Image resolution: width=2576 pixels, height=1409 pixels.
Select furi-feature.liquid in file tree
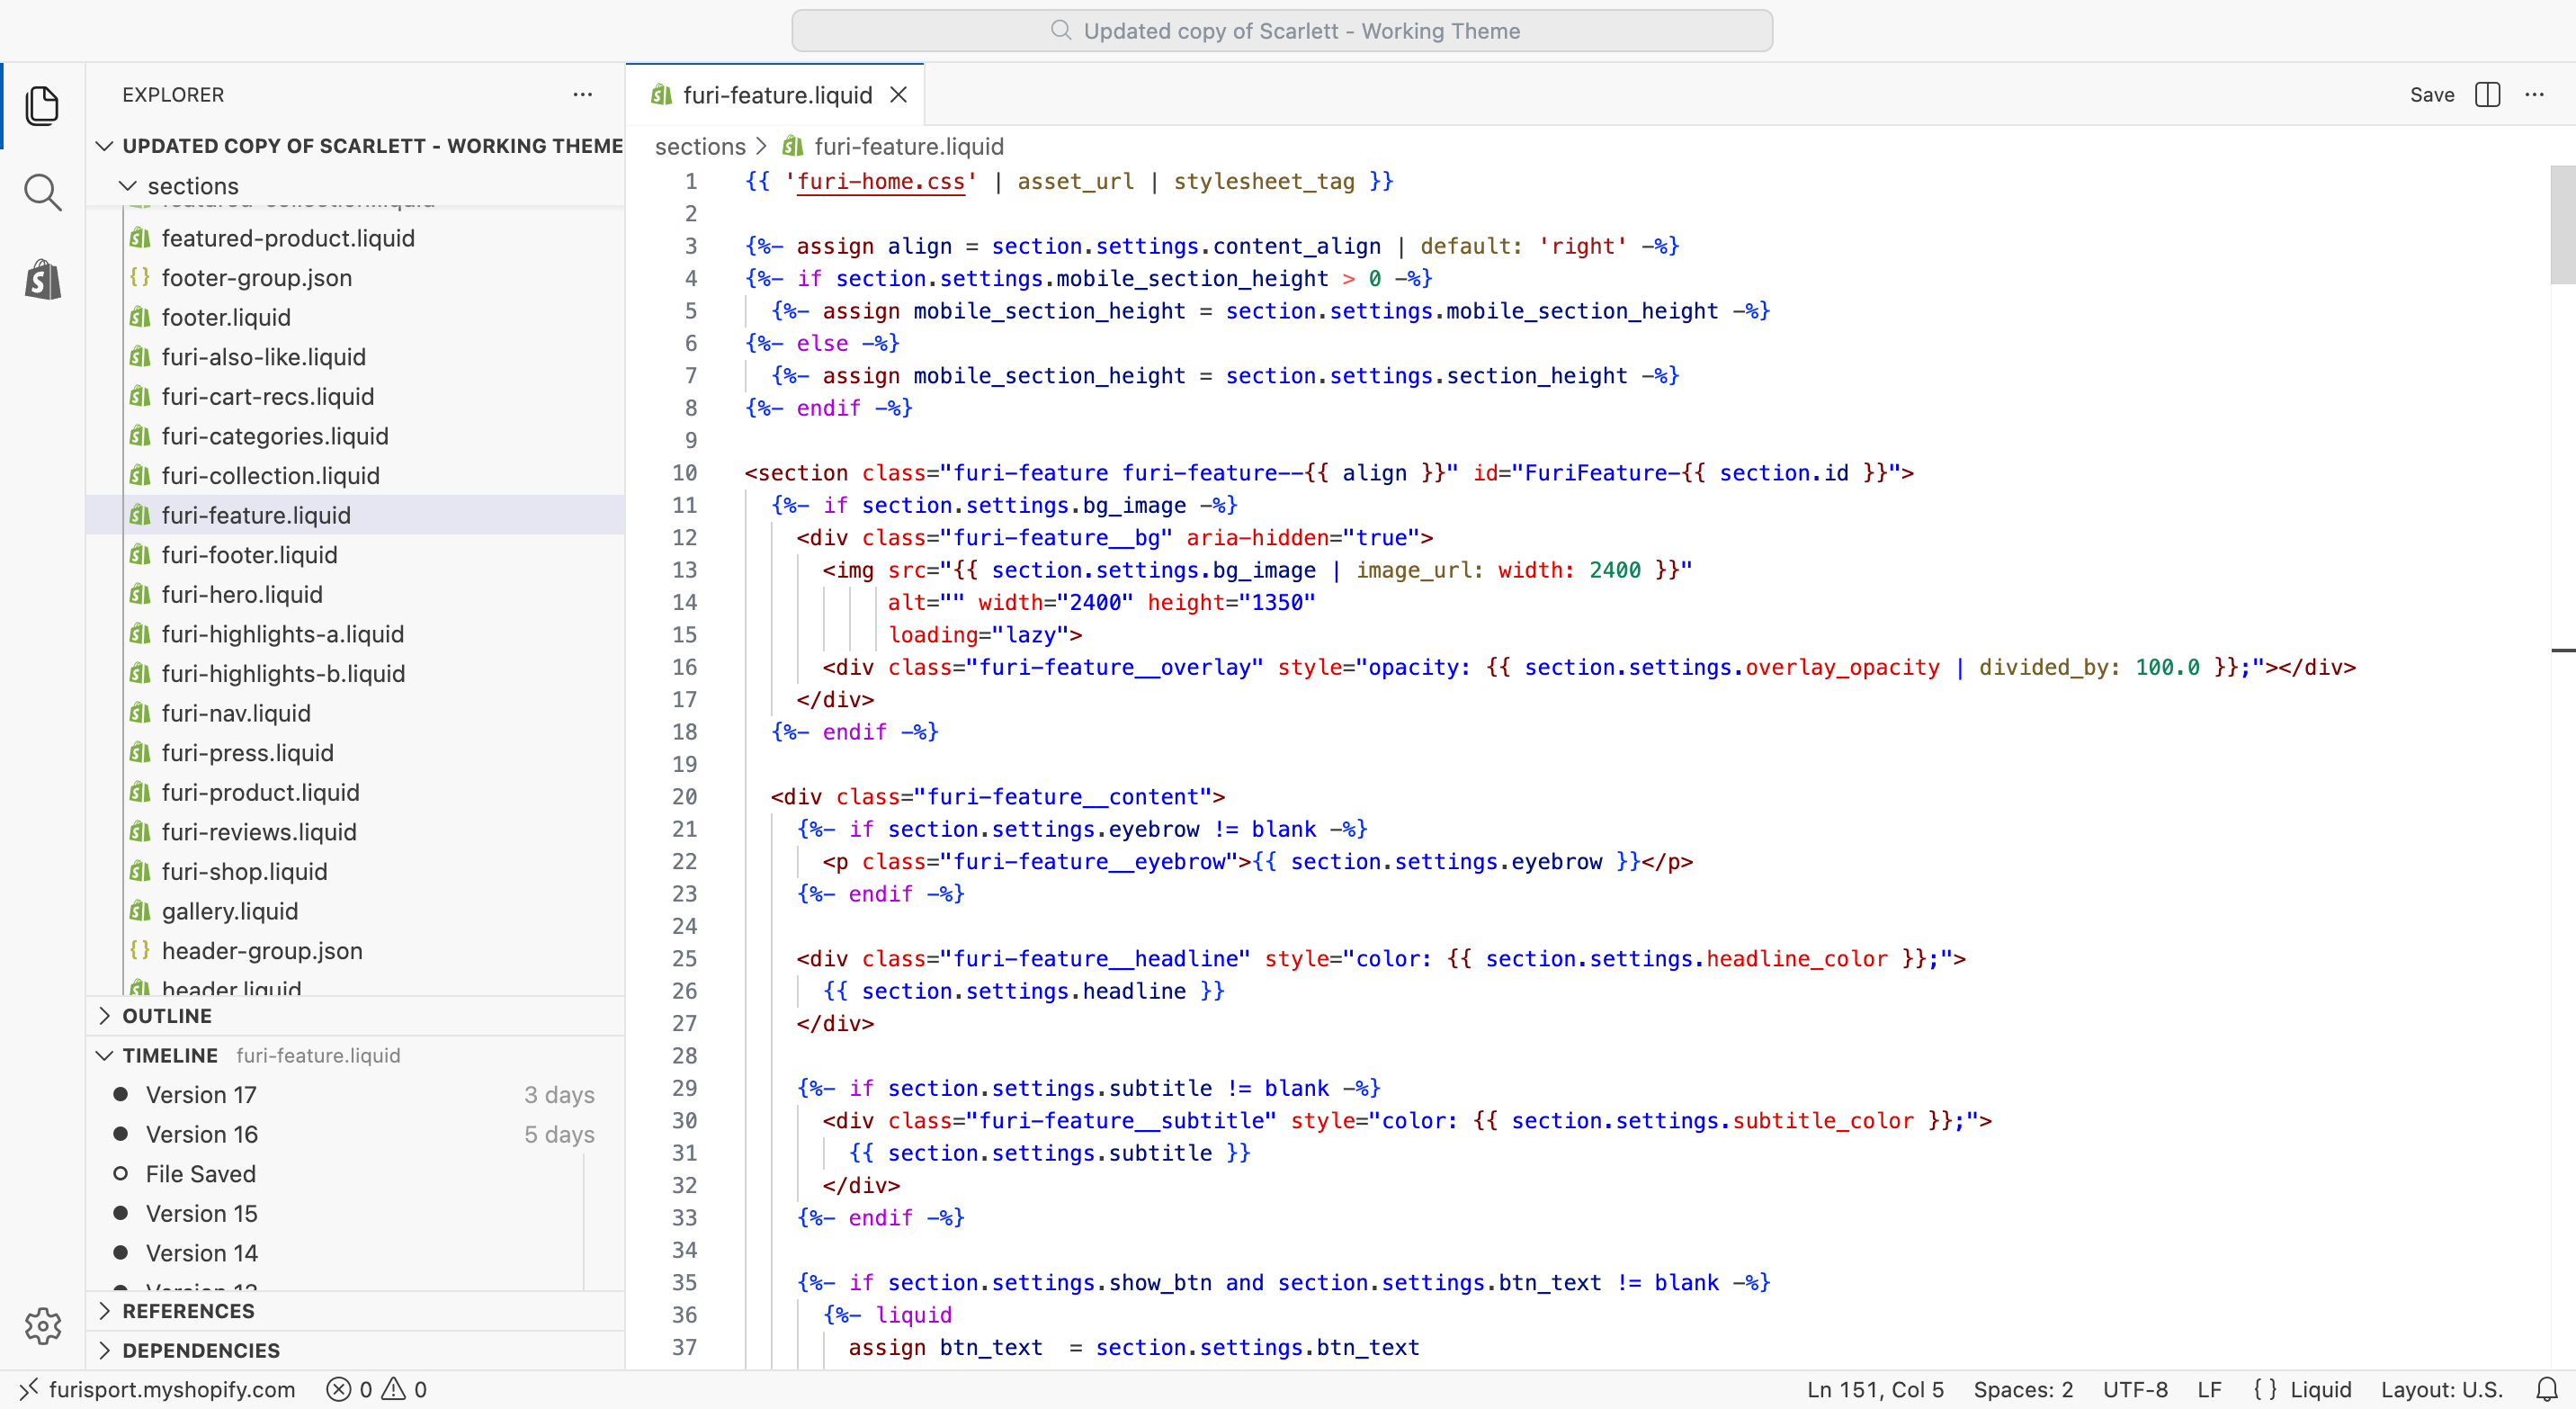point(356,515)
